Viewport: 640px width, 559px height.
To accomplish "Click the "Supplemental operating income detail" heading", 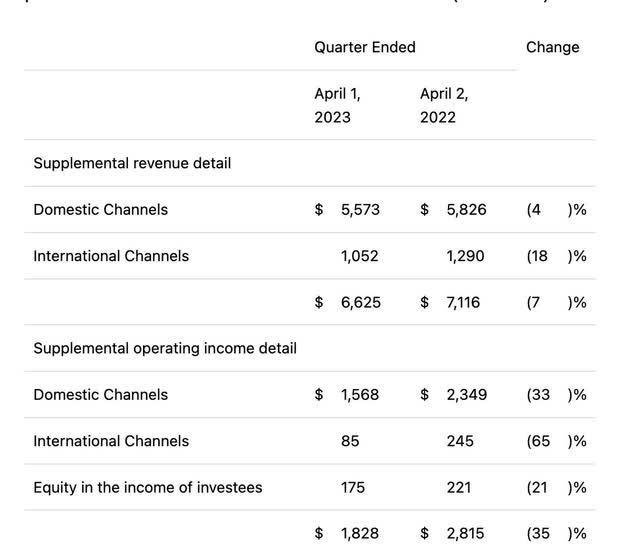I will point(165,348).
